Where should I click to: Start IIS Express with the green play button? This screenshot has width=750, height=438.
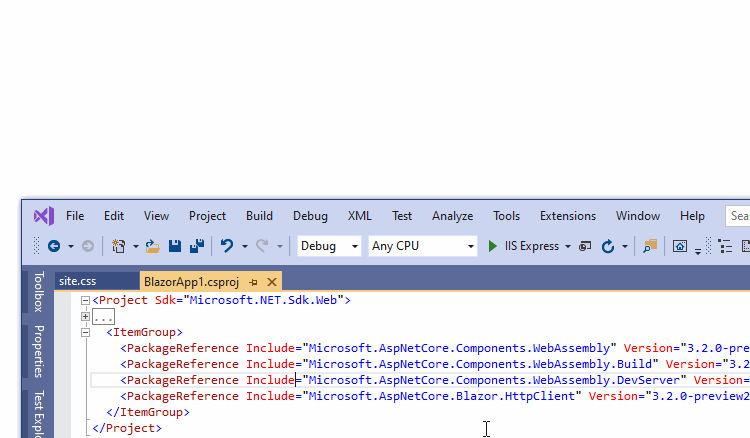click(492, 246)
